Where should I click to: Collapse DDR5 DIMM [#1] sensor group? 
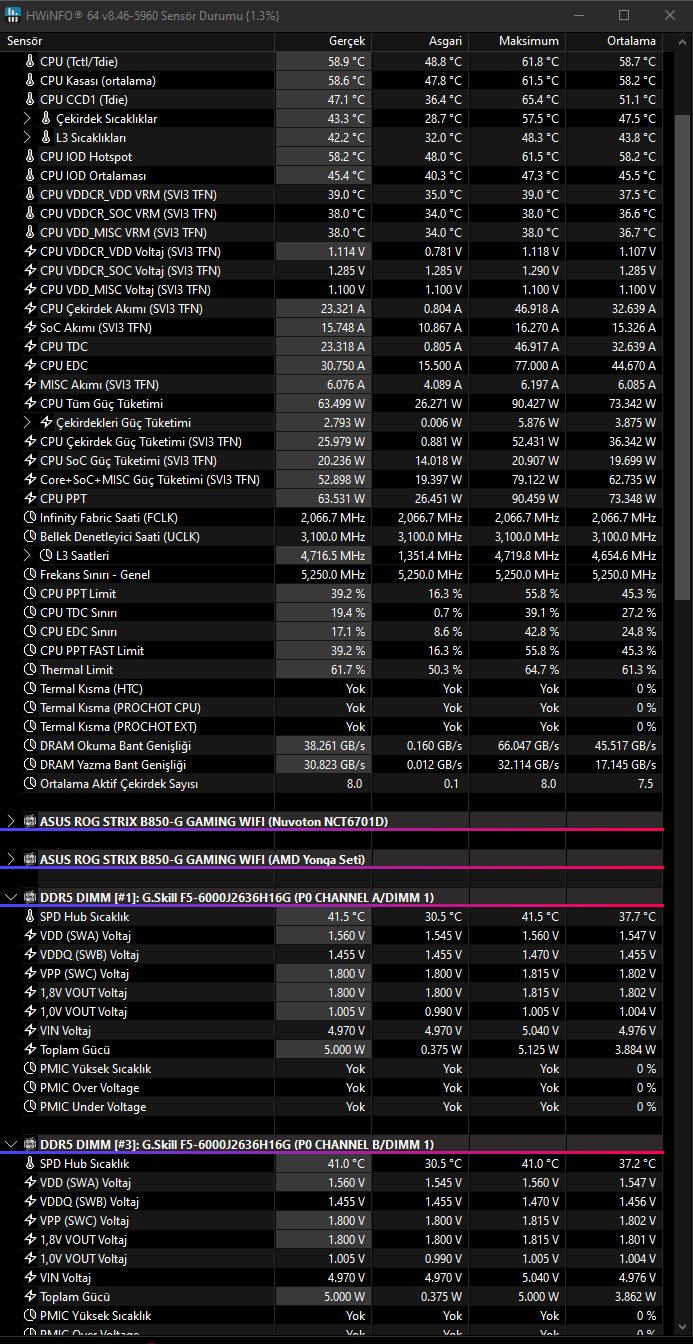12,897
